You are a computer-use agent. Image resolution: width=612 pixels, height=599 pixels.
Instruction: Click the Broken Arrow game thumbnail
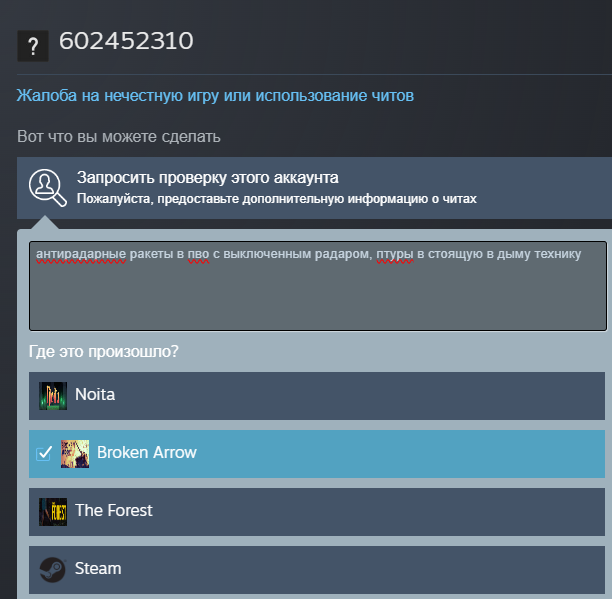point(75,454)
